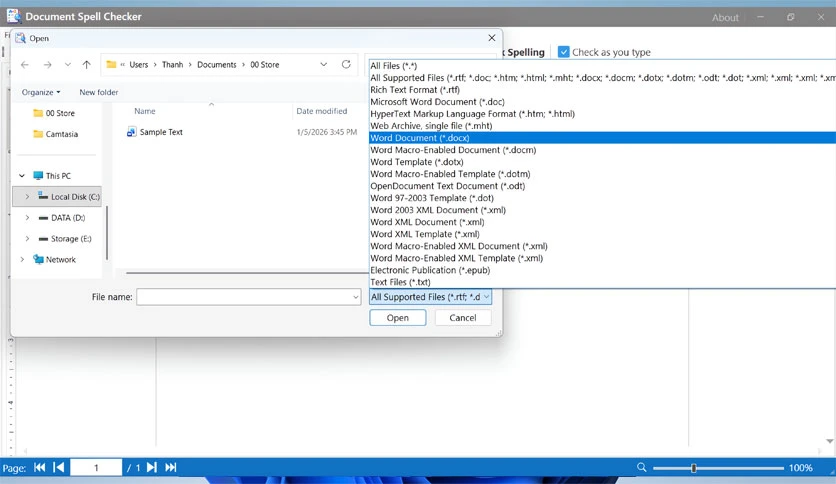Select the Camtasia folder in sidebar
Viewport: 836px width, 484px height.
click(55, 134)
